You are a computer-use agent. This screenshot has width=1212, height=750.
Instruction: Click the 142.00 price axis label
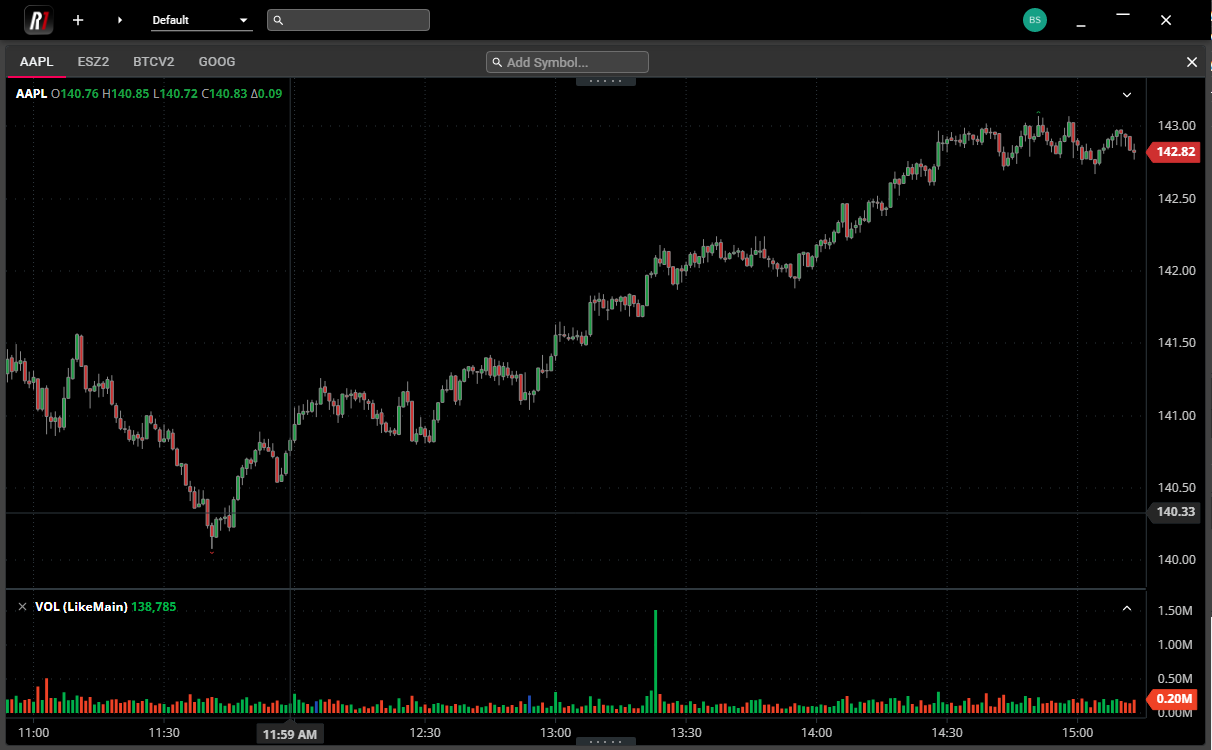pos(1176,270)
